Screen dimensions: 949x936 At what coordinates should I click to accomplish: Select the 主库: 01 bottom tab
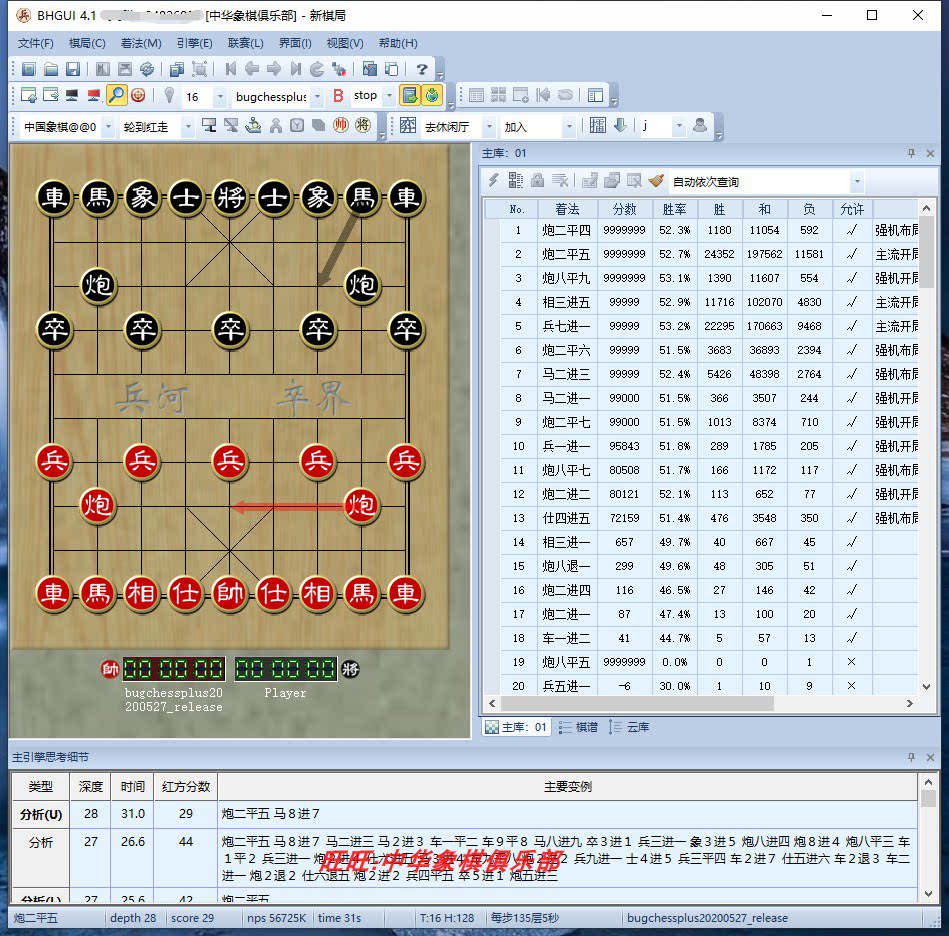[517, 727]
